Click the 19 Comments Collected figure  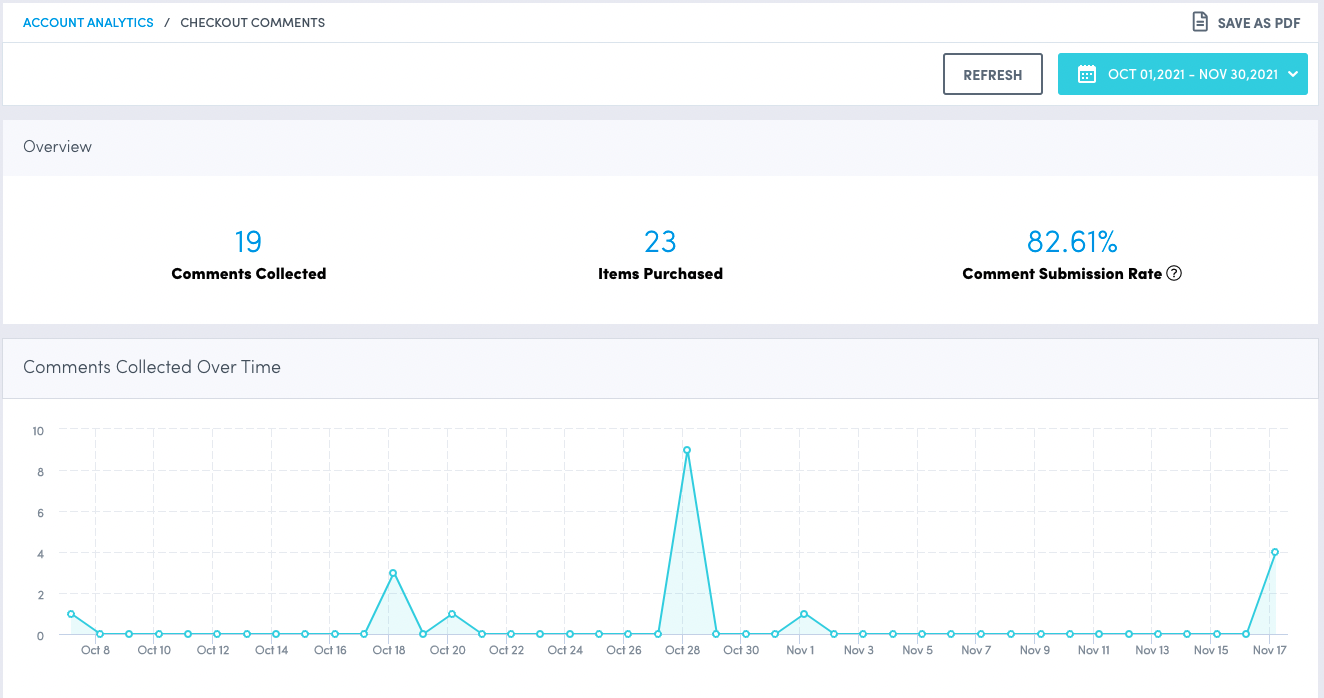click(x=248, y=242)
